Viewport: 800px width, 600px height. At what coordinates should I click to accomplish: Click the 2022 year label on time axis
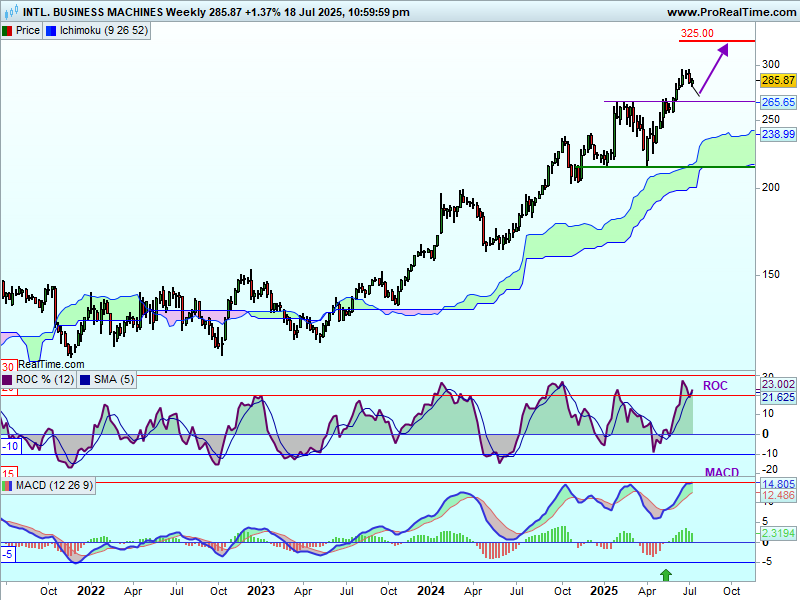[x=91, y=591]
